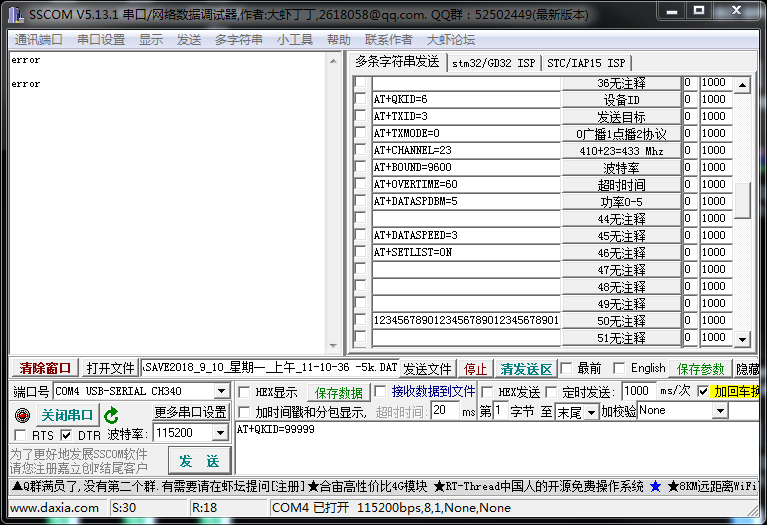Click the 1000 ms/次 interval field
767x525 pixels.
click(638, 391)
